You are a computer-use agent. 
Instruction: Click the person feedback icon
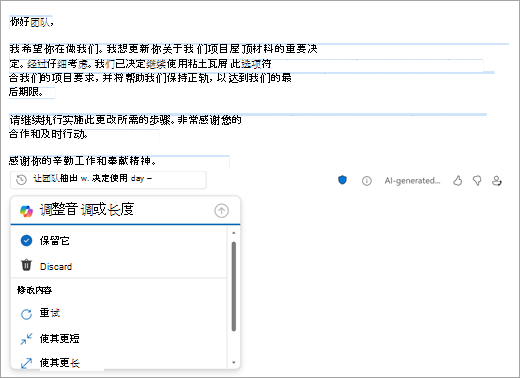(x=497, y=181)
